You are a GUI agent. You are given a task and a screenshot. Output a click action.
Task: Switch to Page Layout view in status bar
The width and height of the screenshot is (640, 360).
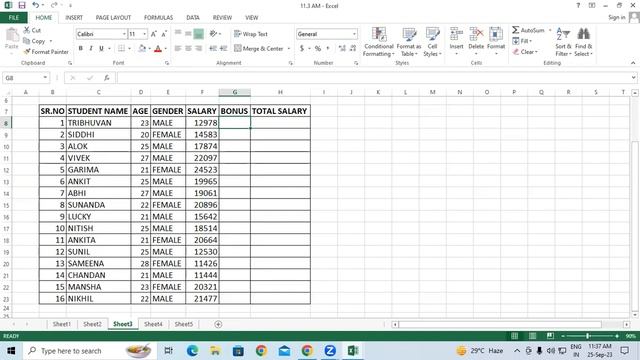tap(532, 336)
